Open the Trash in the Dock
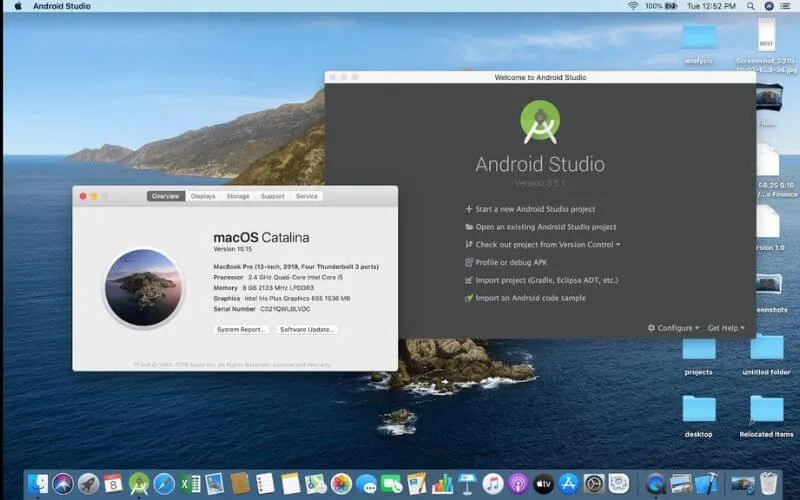The width and height of the screenshot is (800, 500). tap(768, 484)
